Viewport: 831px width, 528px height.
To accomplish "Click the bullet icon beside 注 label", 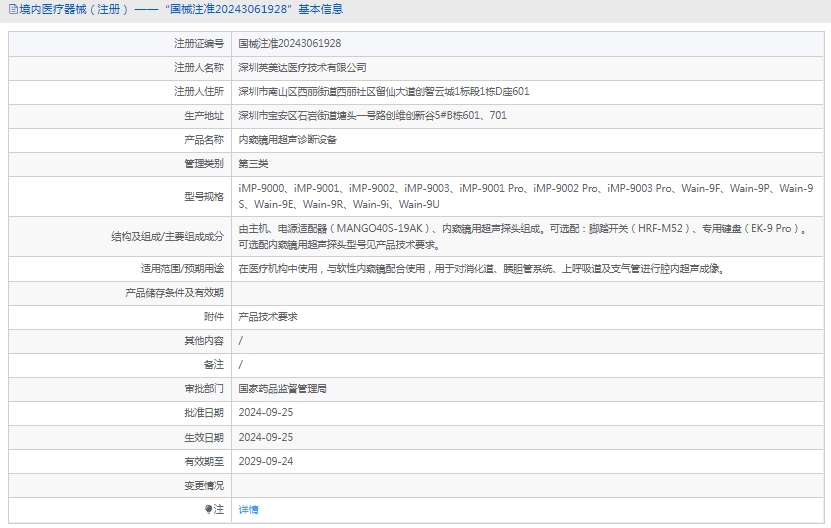I will 209,509.
